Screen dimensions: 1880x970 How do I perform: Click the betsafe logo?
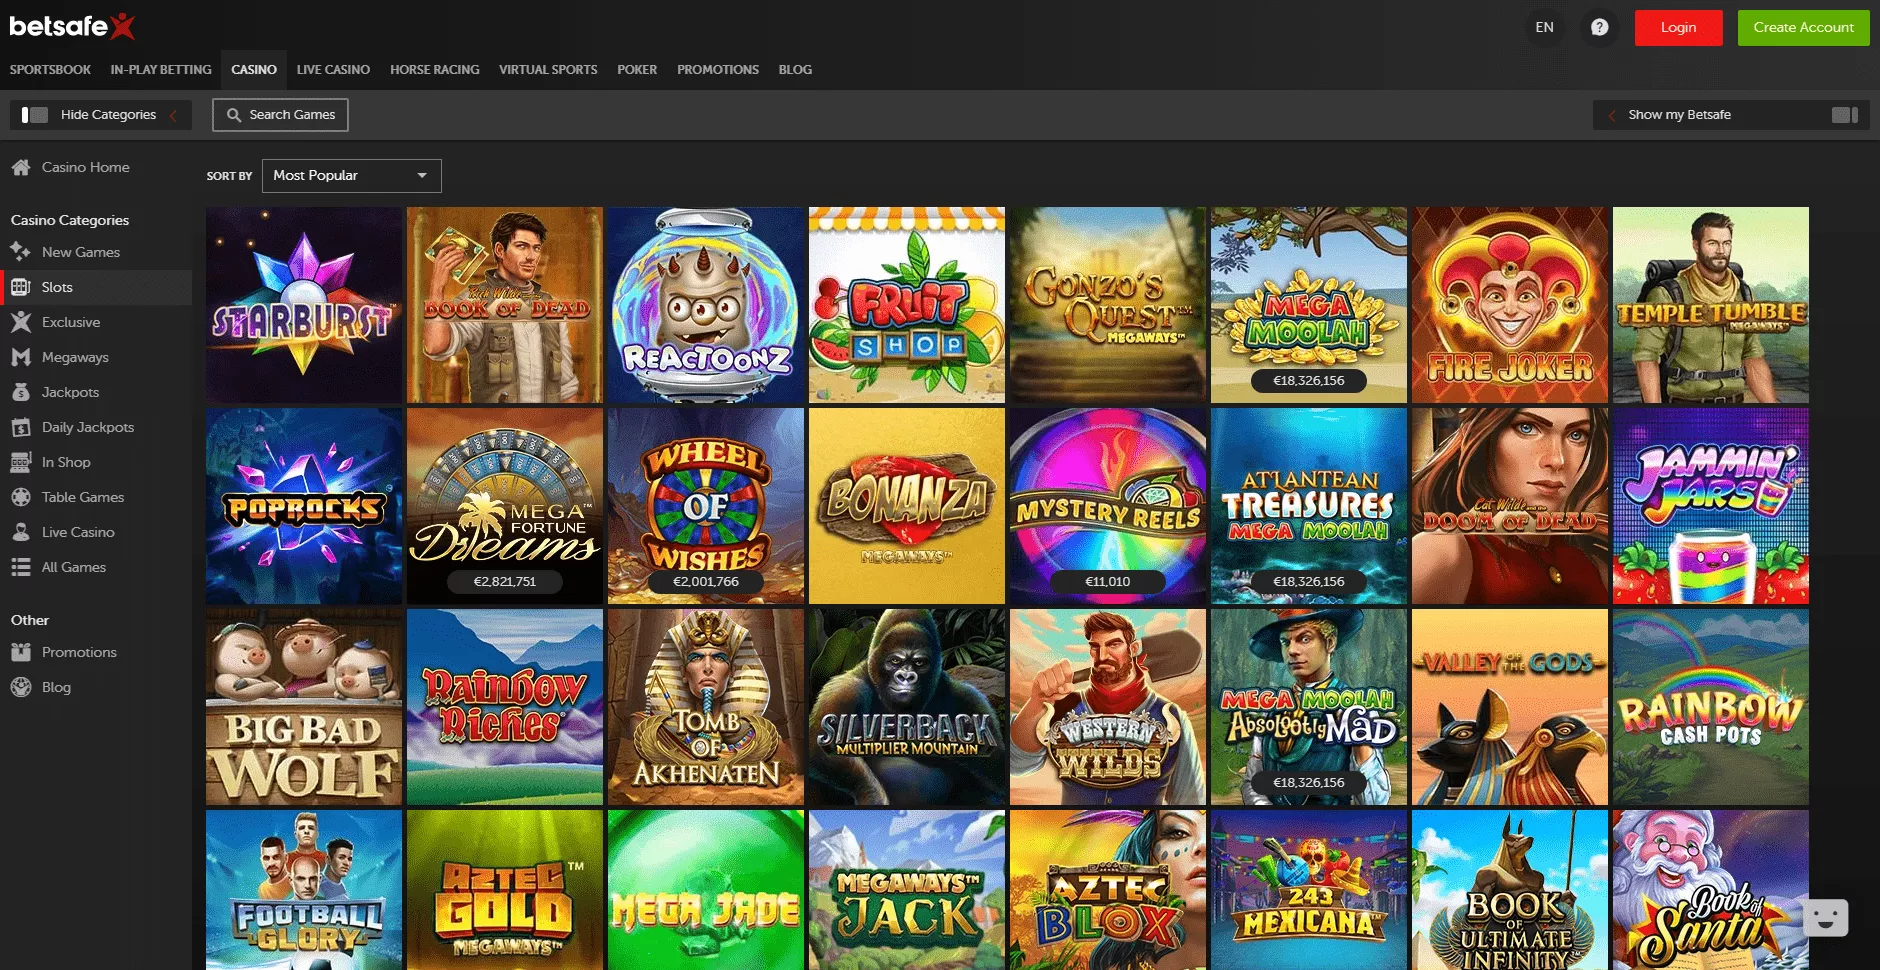71,26
